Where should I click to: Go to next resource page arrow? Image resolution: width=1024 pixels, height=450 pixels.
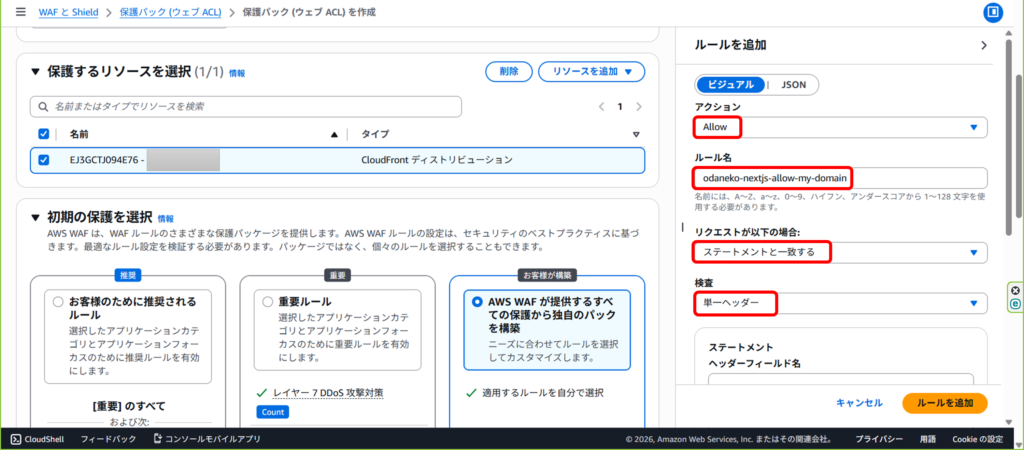coord(640,106)
